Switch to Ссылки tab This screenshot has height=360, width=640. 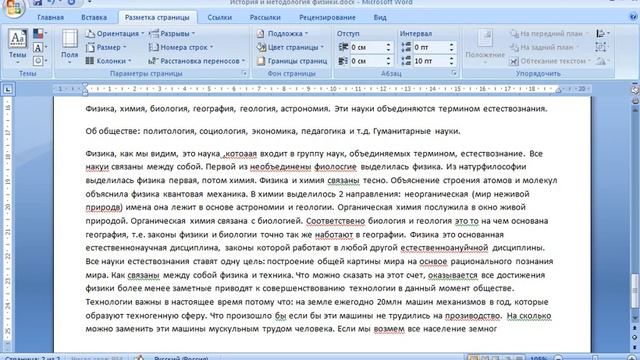point(220,18)
